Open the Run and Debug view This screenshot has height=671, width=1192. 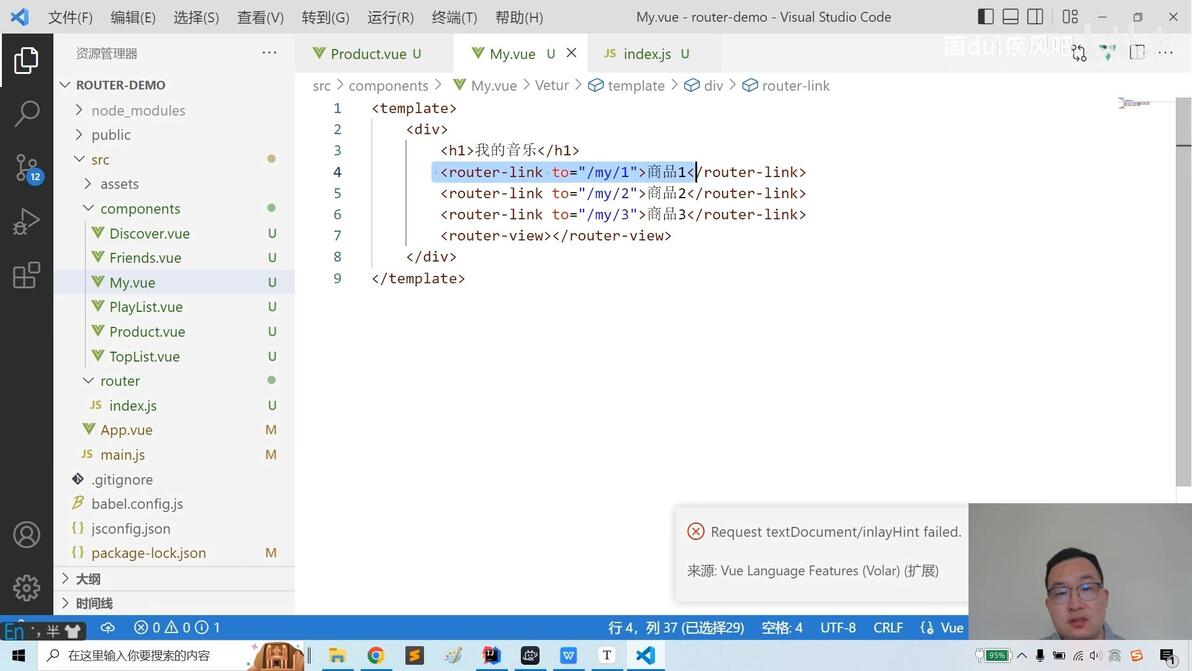coord(27,222)
